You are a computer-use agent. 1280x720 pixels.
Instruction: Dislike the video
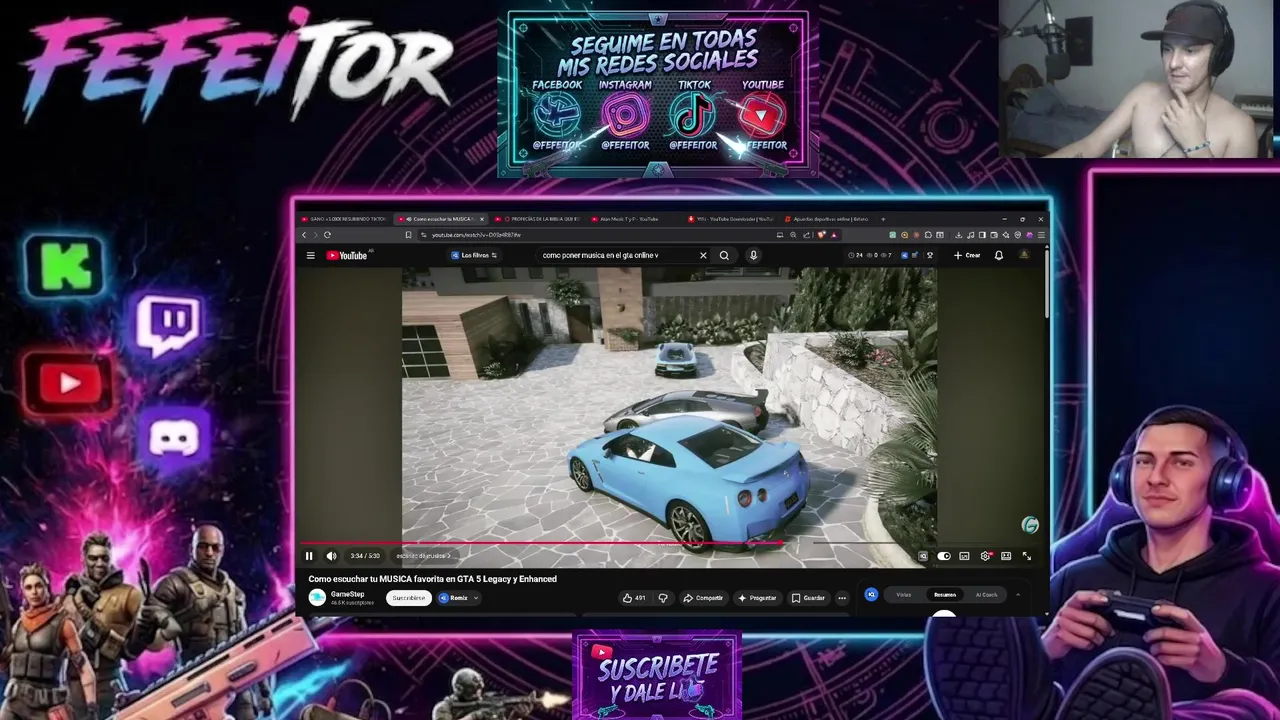click(663, 598)
